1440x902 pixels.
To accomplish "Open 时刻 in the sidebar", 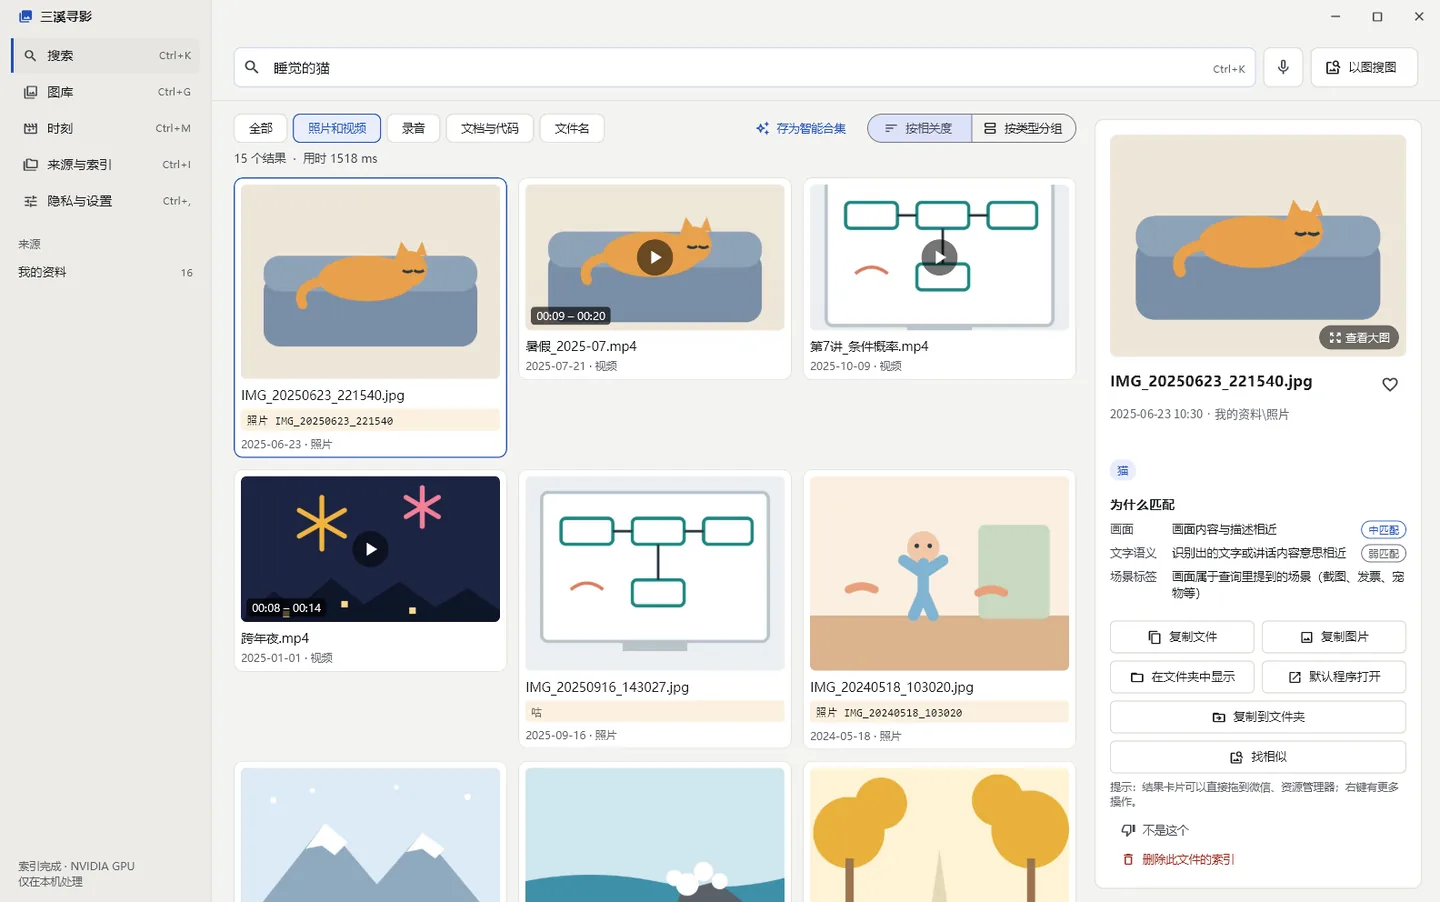I will (106, 128).
